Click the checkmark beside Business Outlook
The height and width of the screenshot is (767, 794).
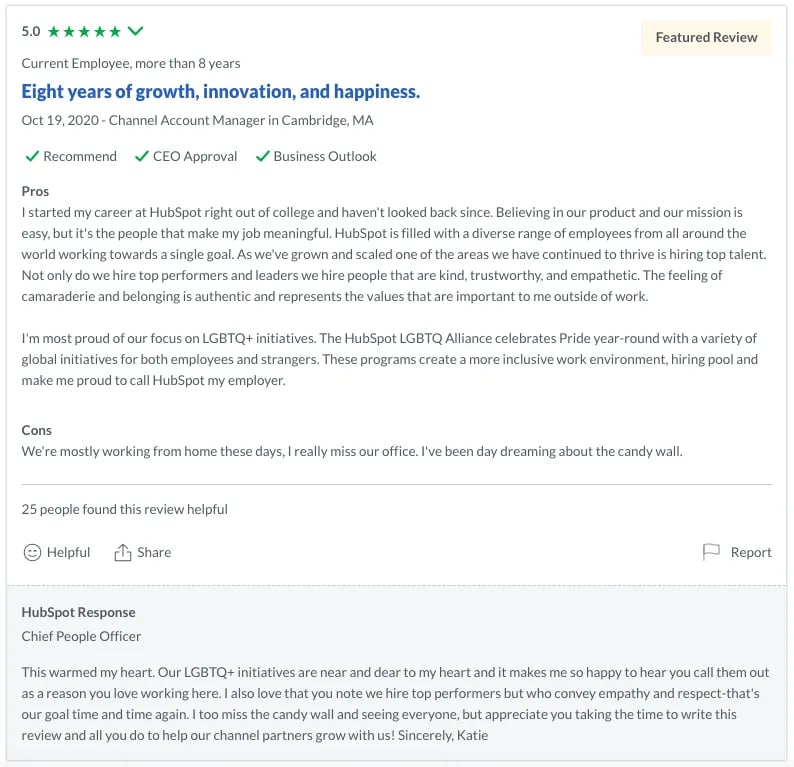point(263,156)
